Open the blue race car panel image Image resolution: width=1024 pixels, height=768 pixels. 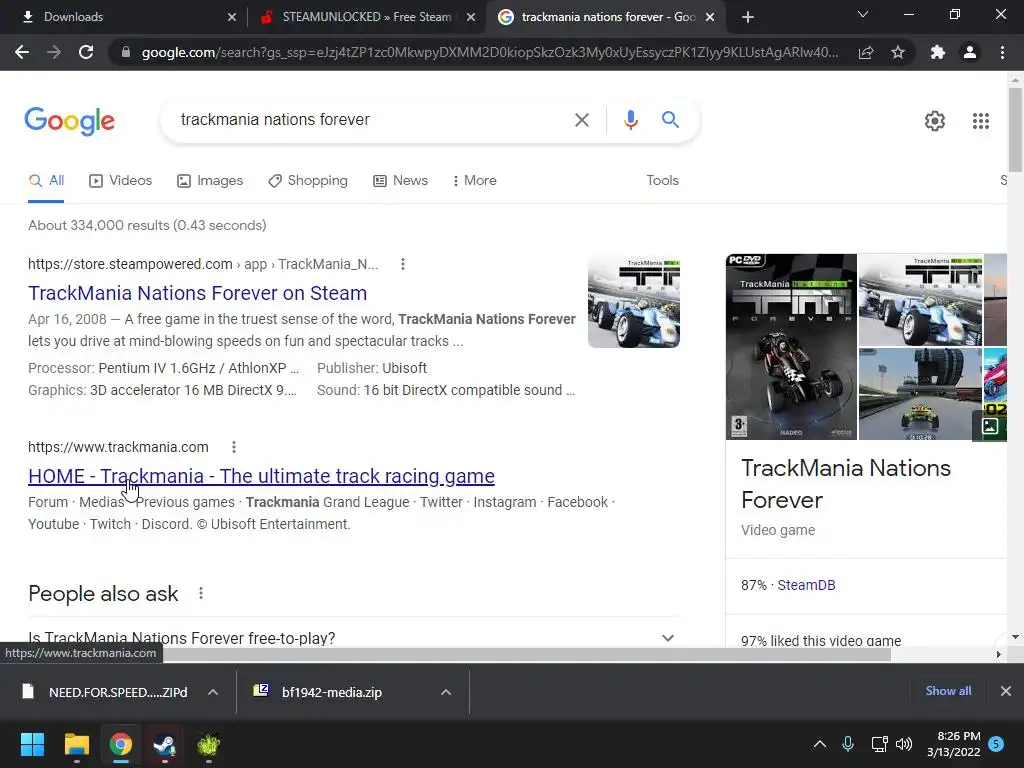pos(920,300)
